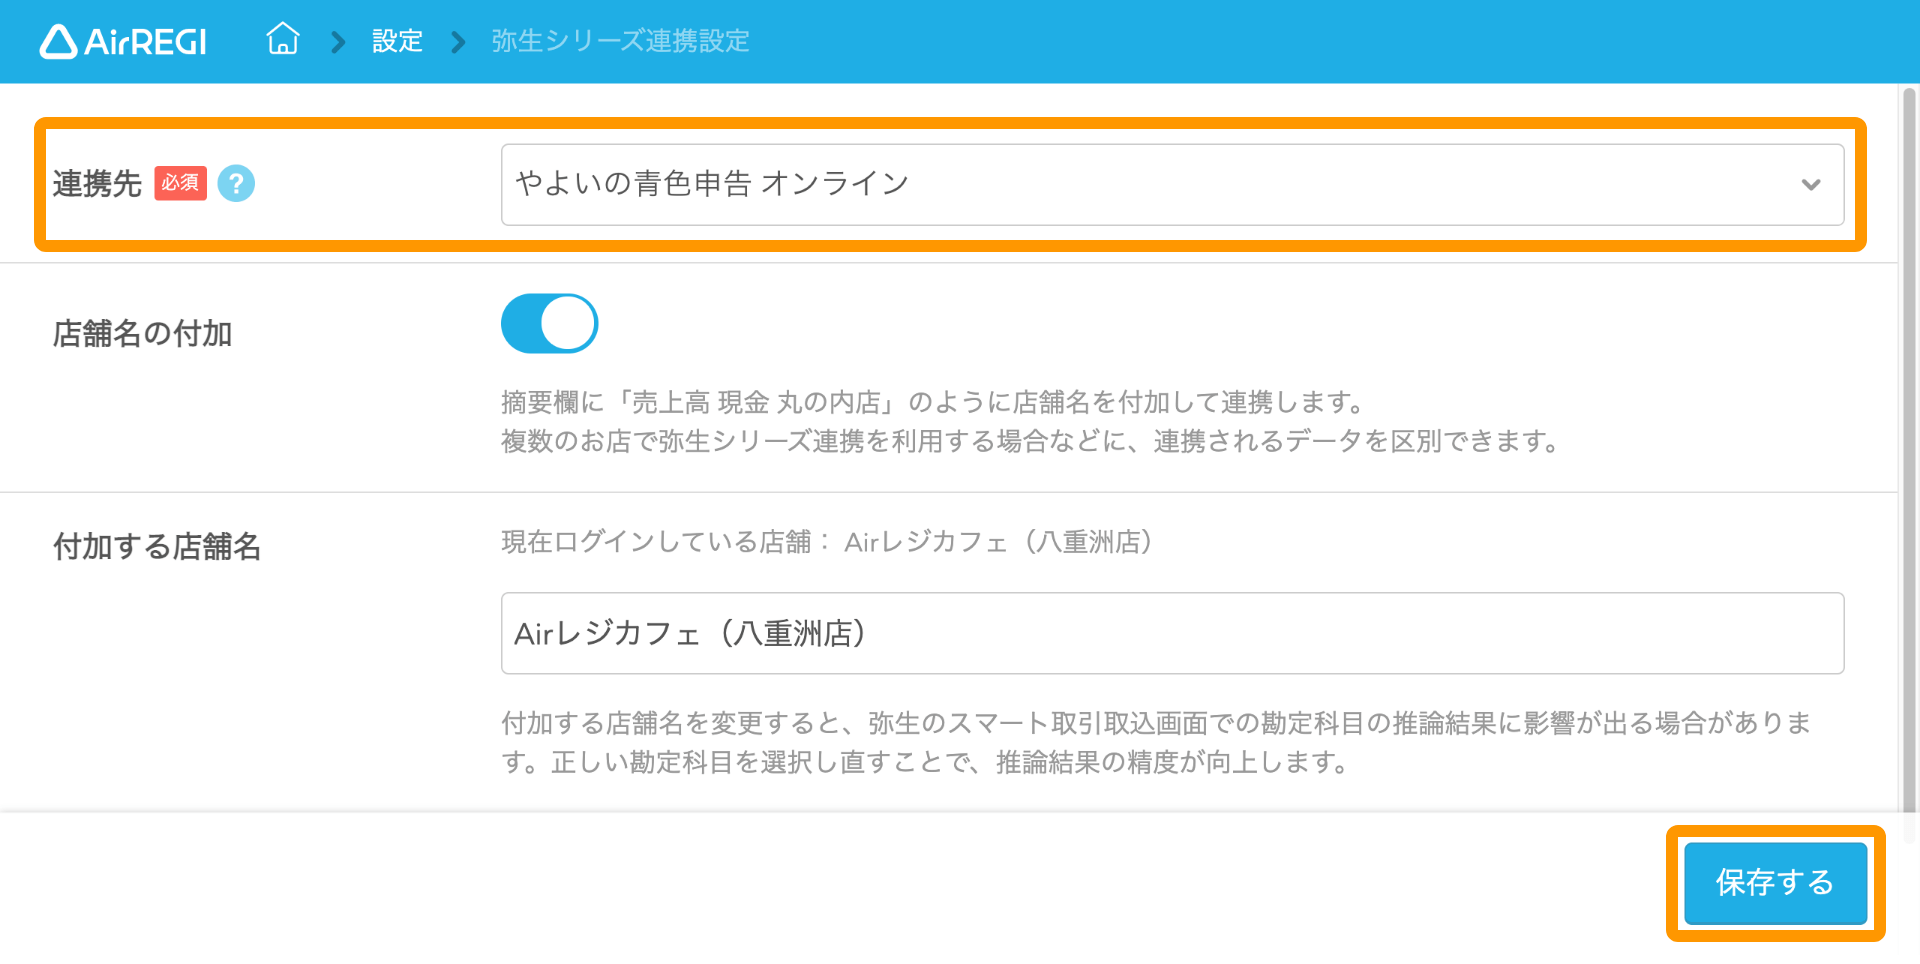The height and width of the screenshot is (964, 1920).
Task: Click the house-shaped navigation icon
Action: (283, 39)
